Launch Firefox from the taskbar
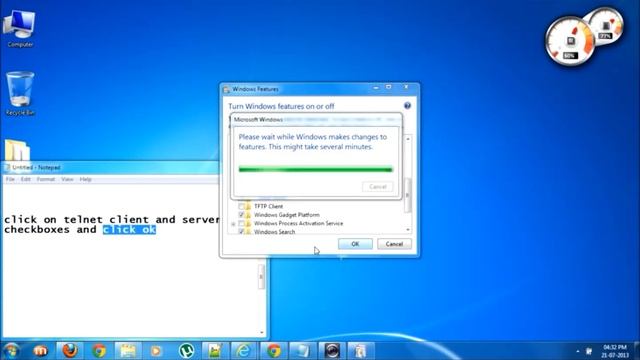The width and height of the screenshot is (640, 360). pyautogui.click(x=70, y=351)
